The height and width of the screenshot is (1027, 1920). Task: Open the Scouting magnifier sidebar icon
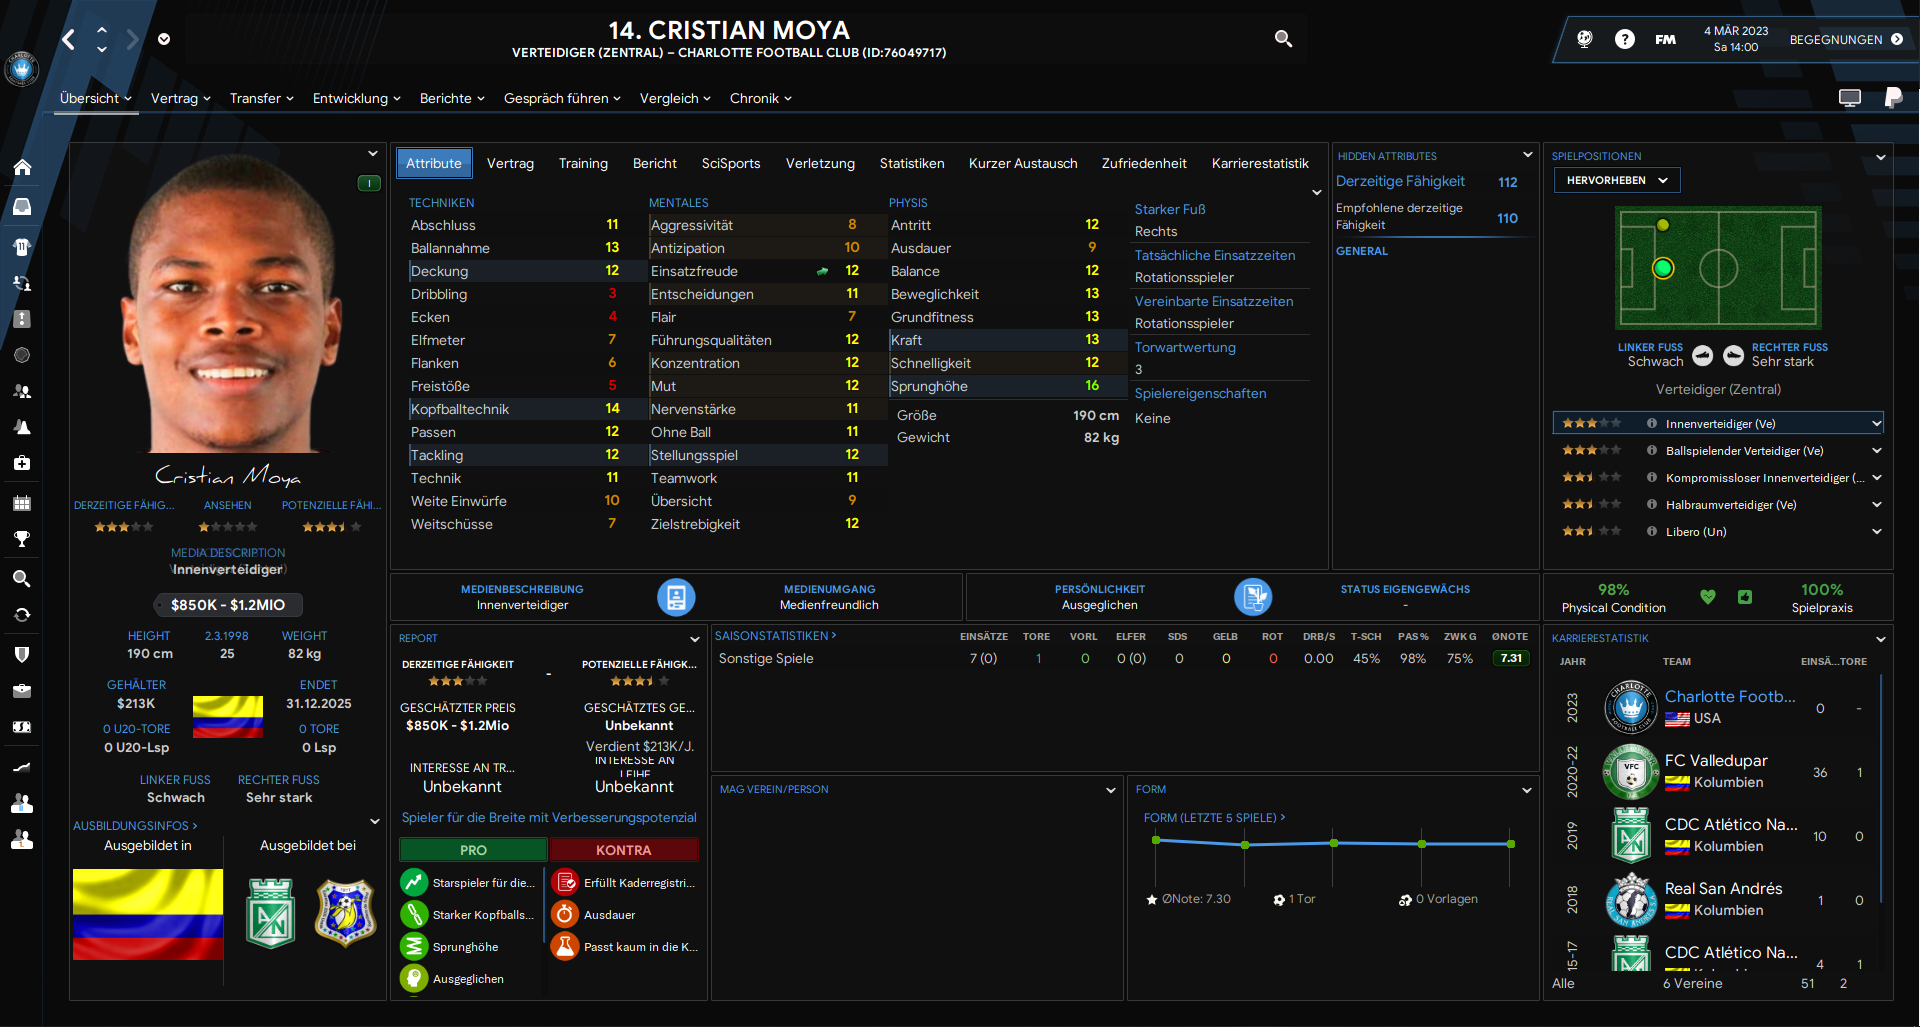22,579
